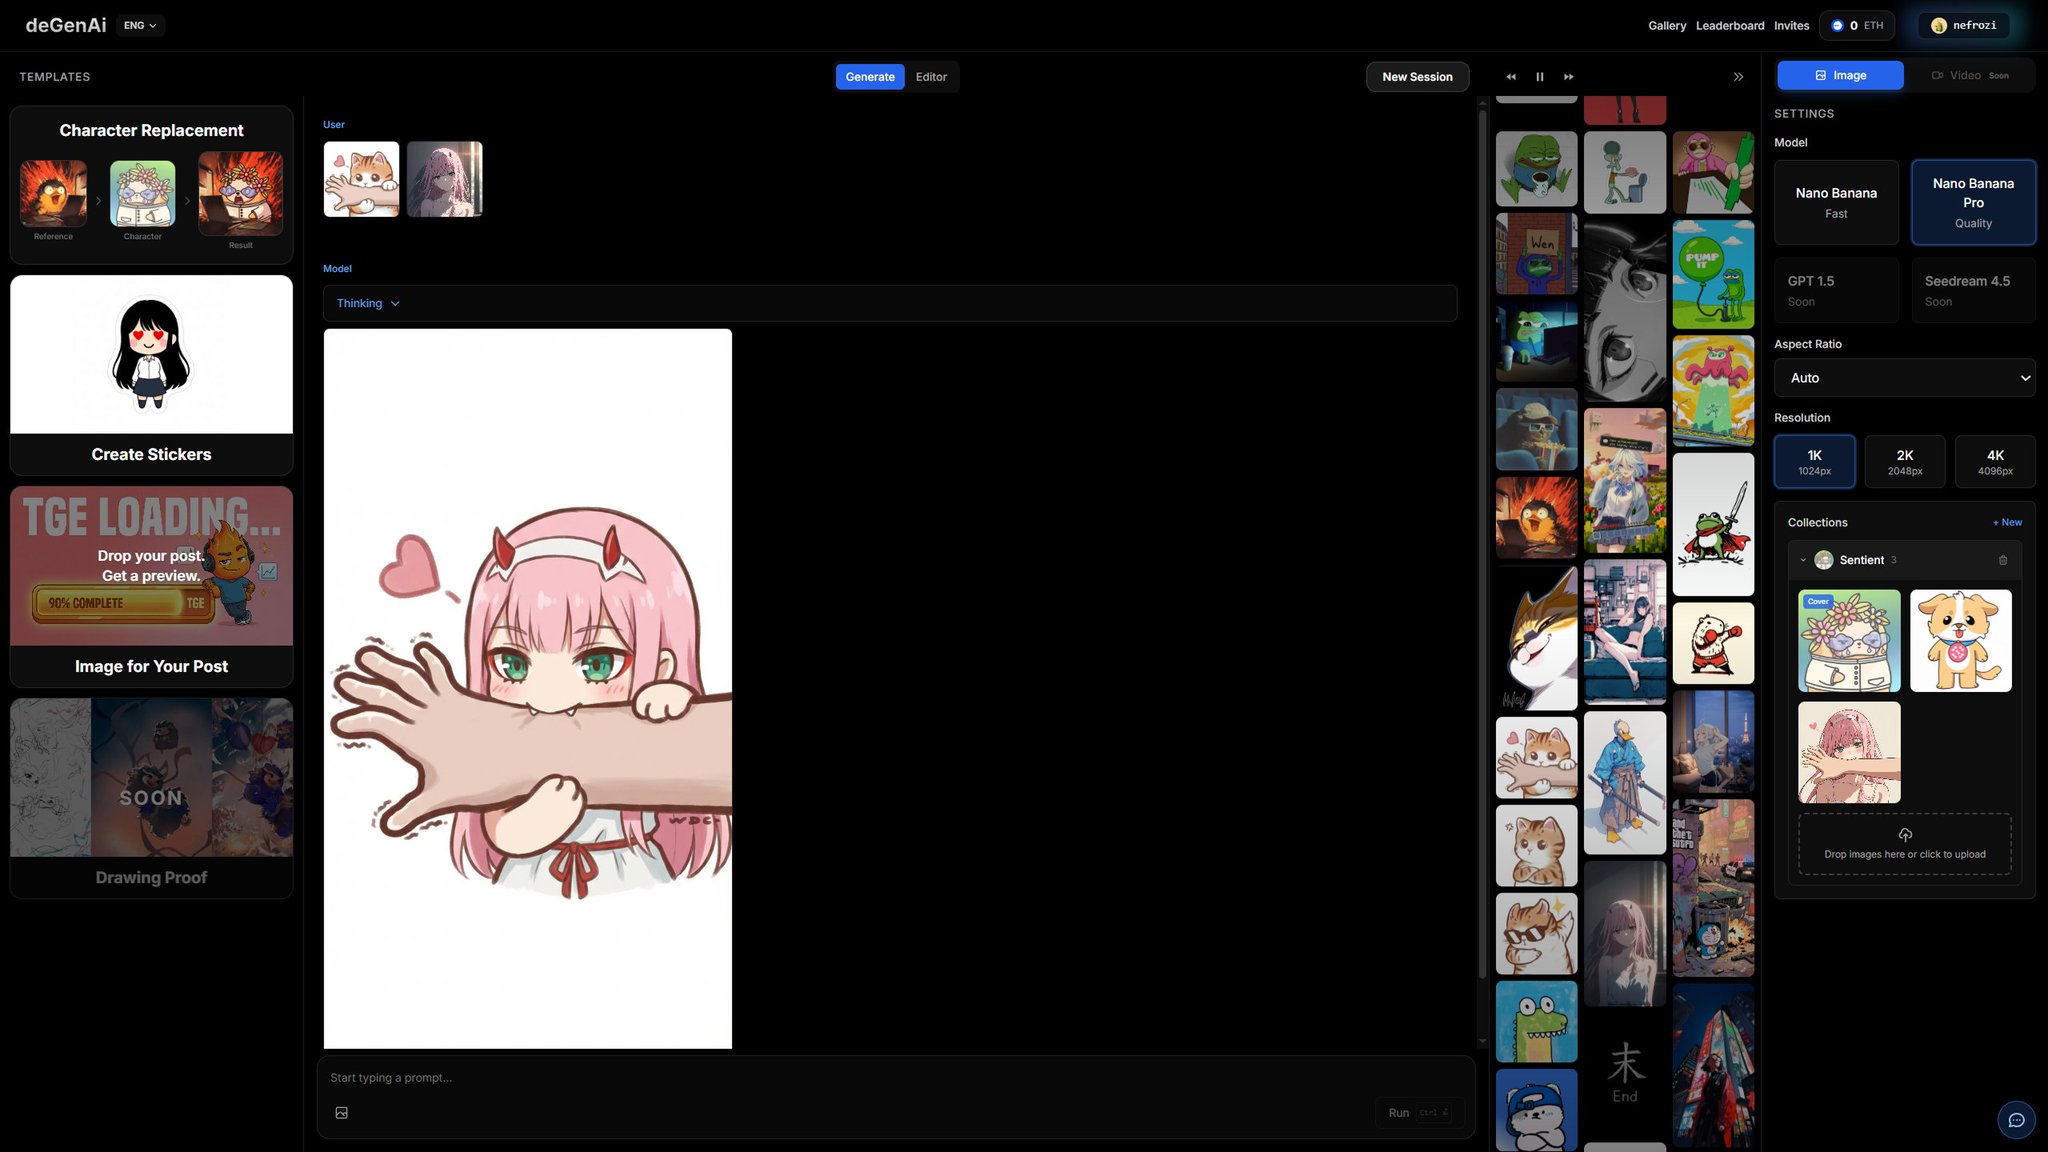
Task: Open the support chat bubble icon
Action: click(x=2016, y=1120)
